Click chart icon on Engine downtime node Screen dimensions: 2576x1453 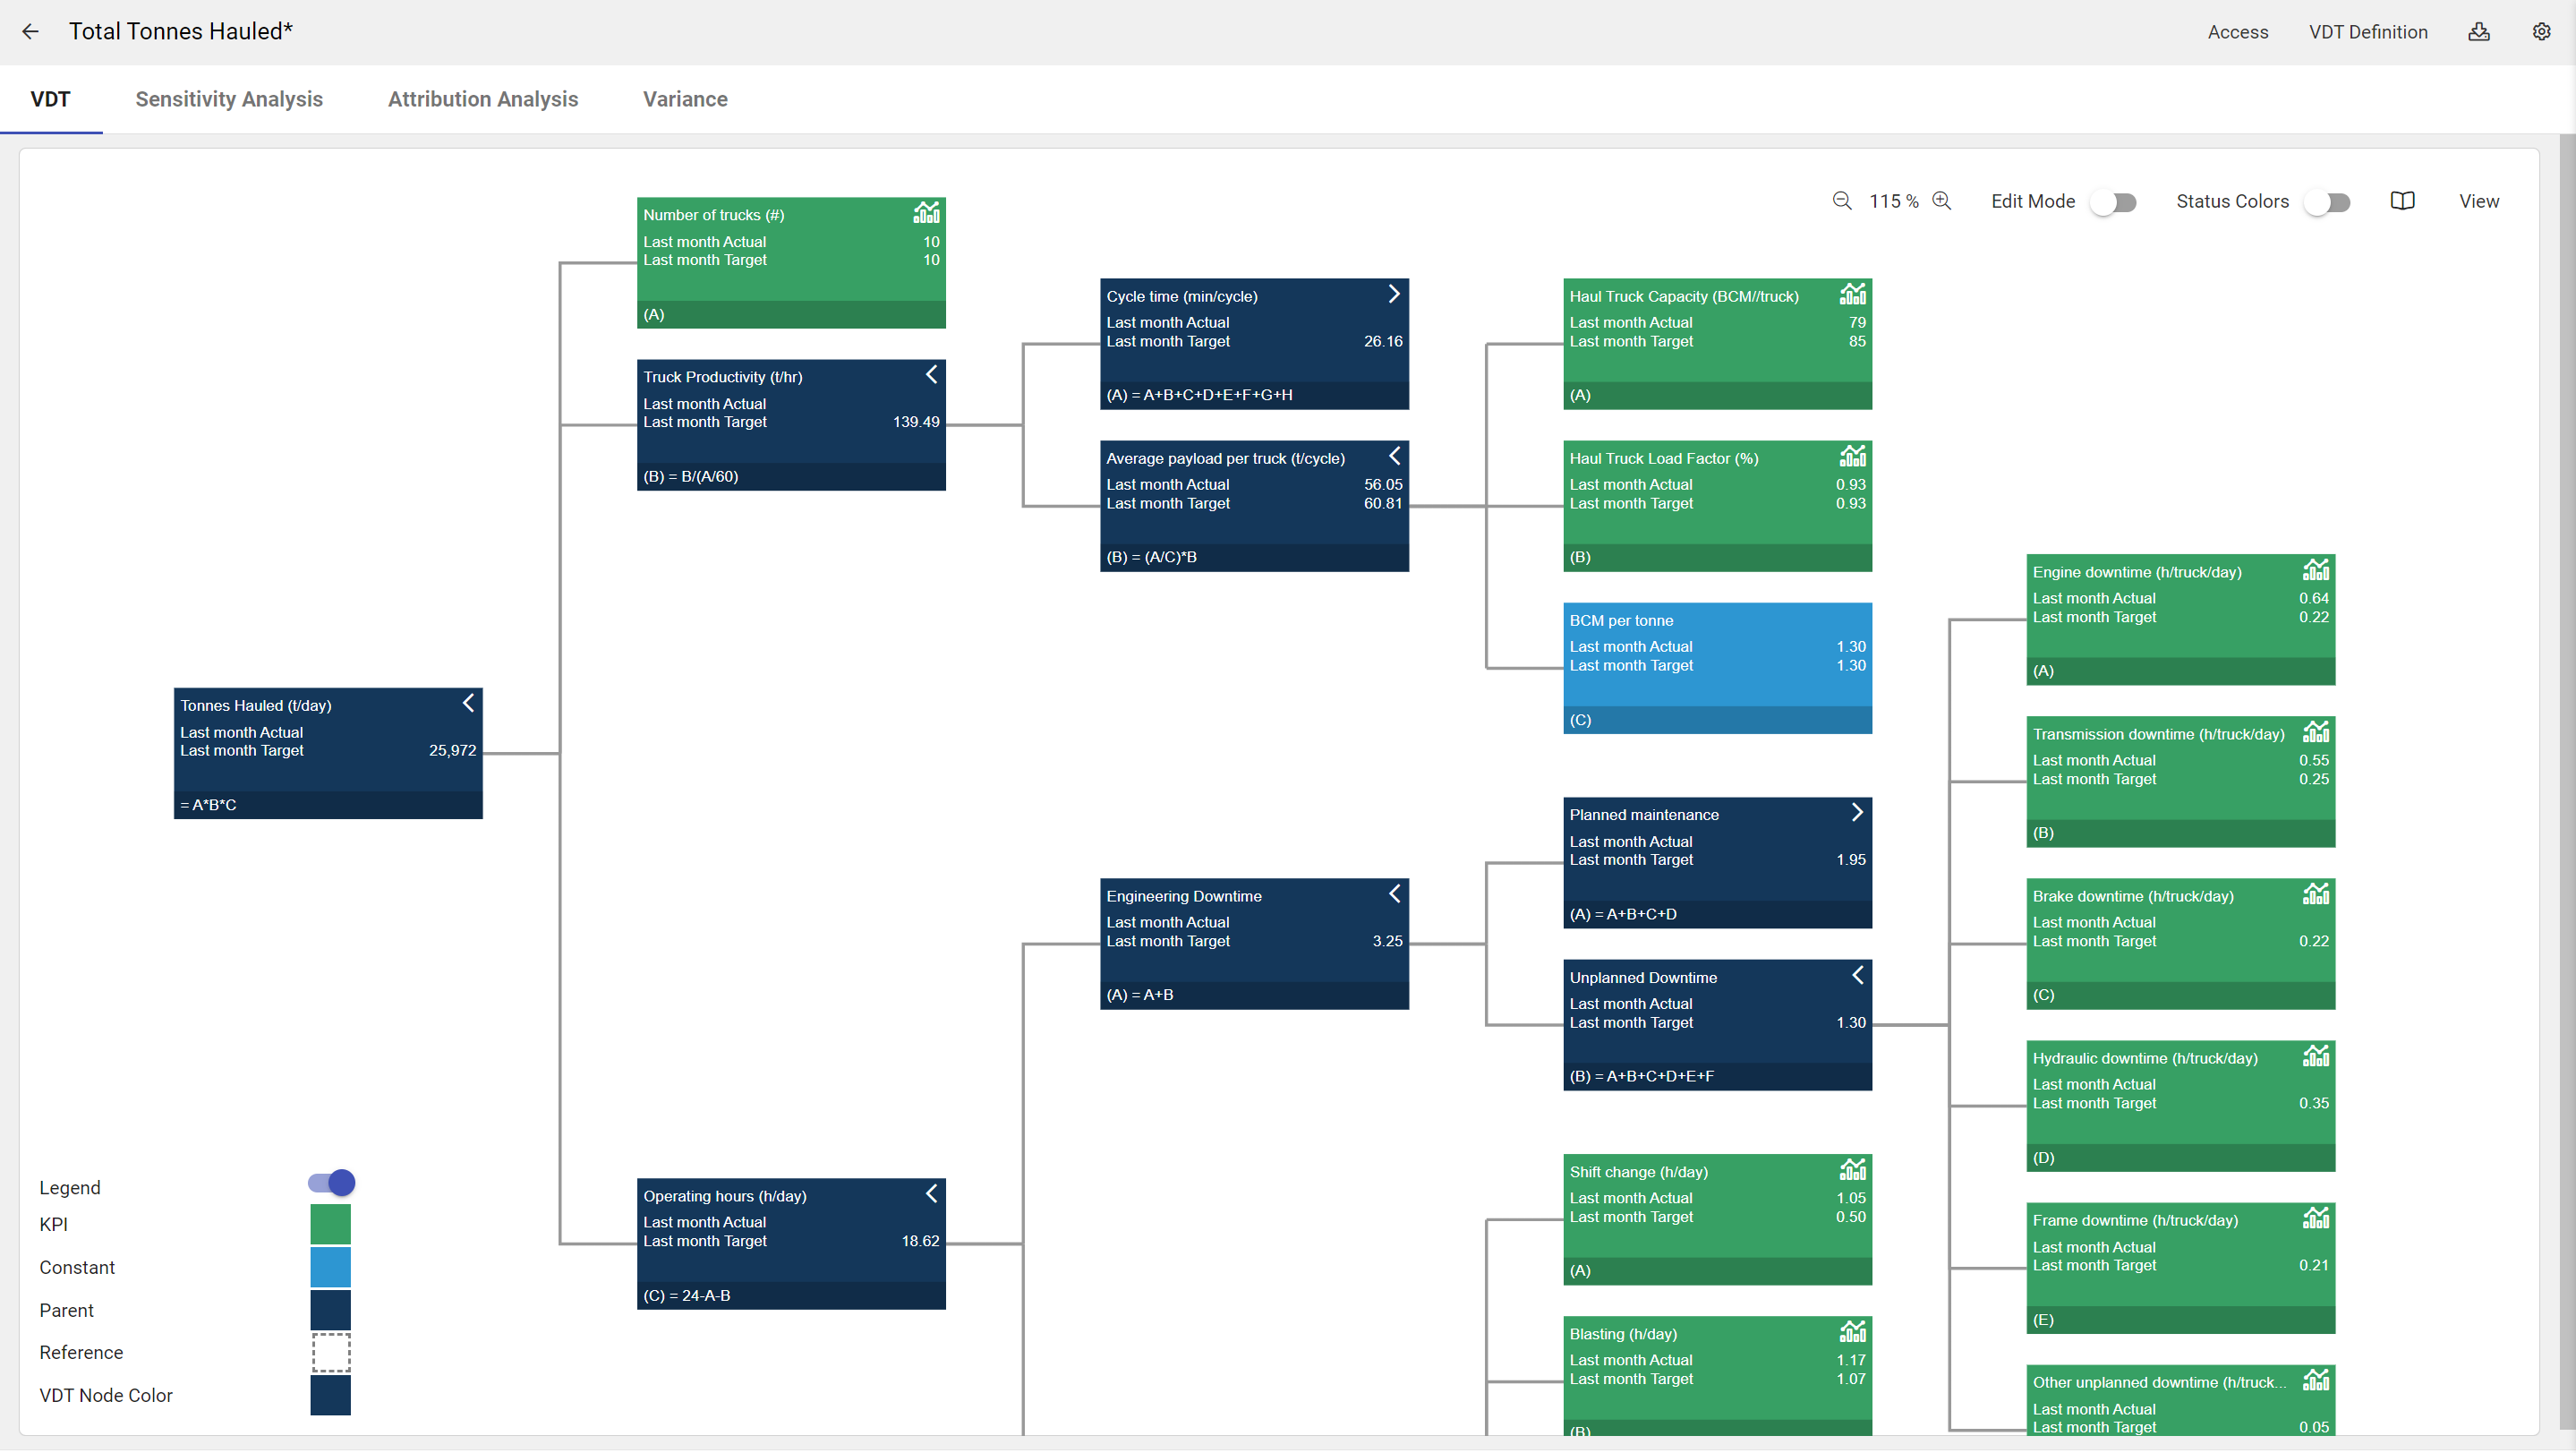pos(2315,570)
